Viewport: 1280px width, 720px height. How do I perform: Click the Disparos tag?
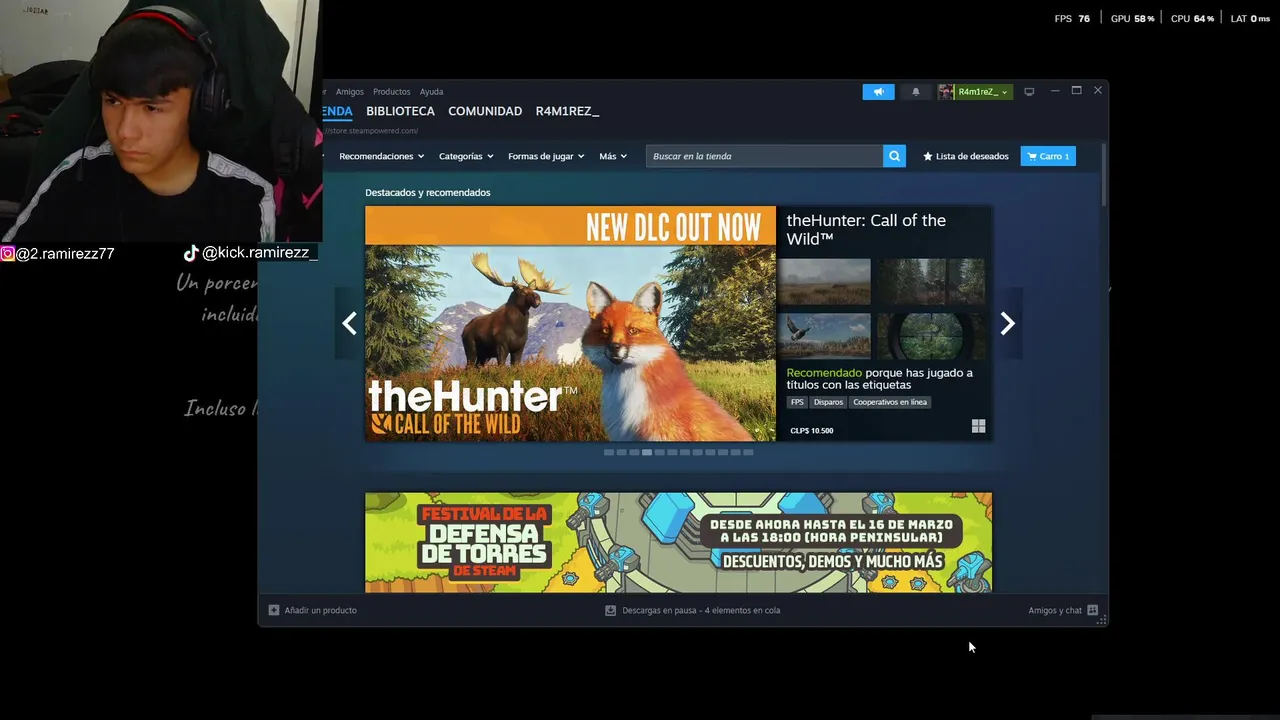coord(828,402)
